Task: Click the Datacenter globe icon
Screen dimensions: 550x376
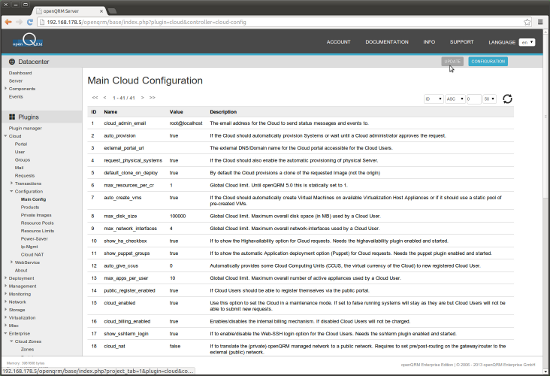Action: 12,62
